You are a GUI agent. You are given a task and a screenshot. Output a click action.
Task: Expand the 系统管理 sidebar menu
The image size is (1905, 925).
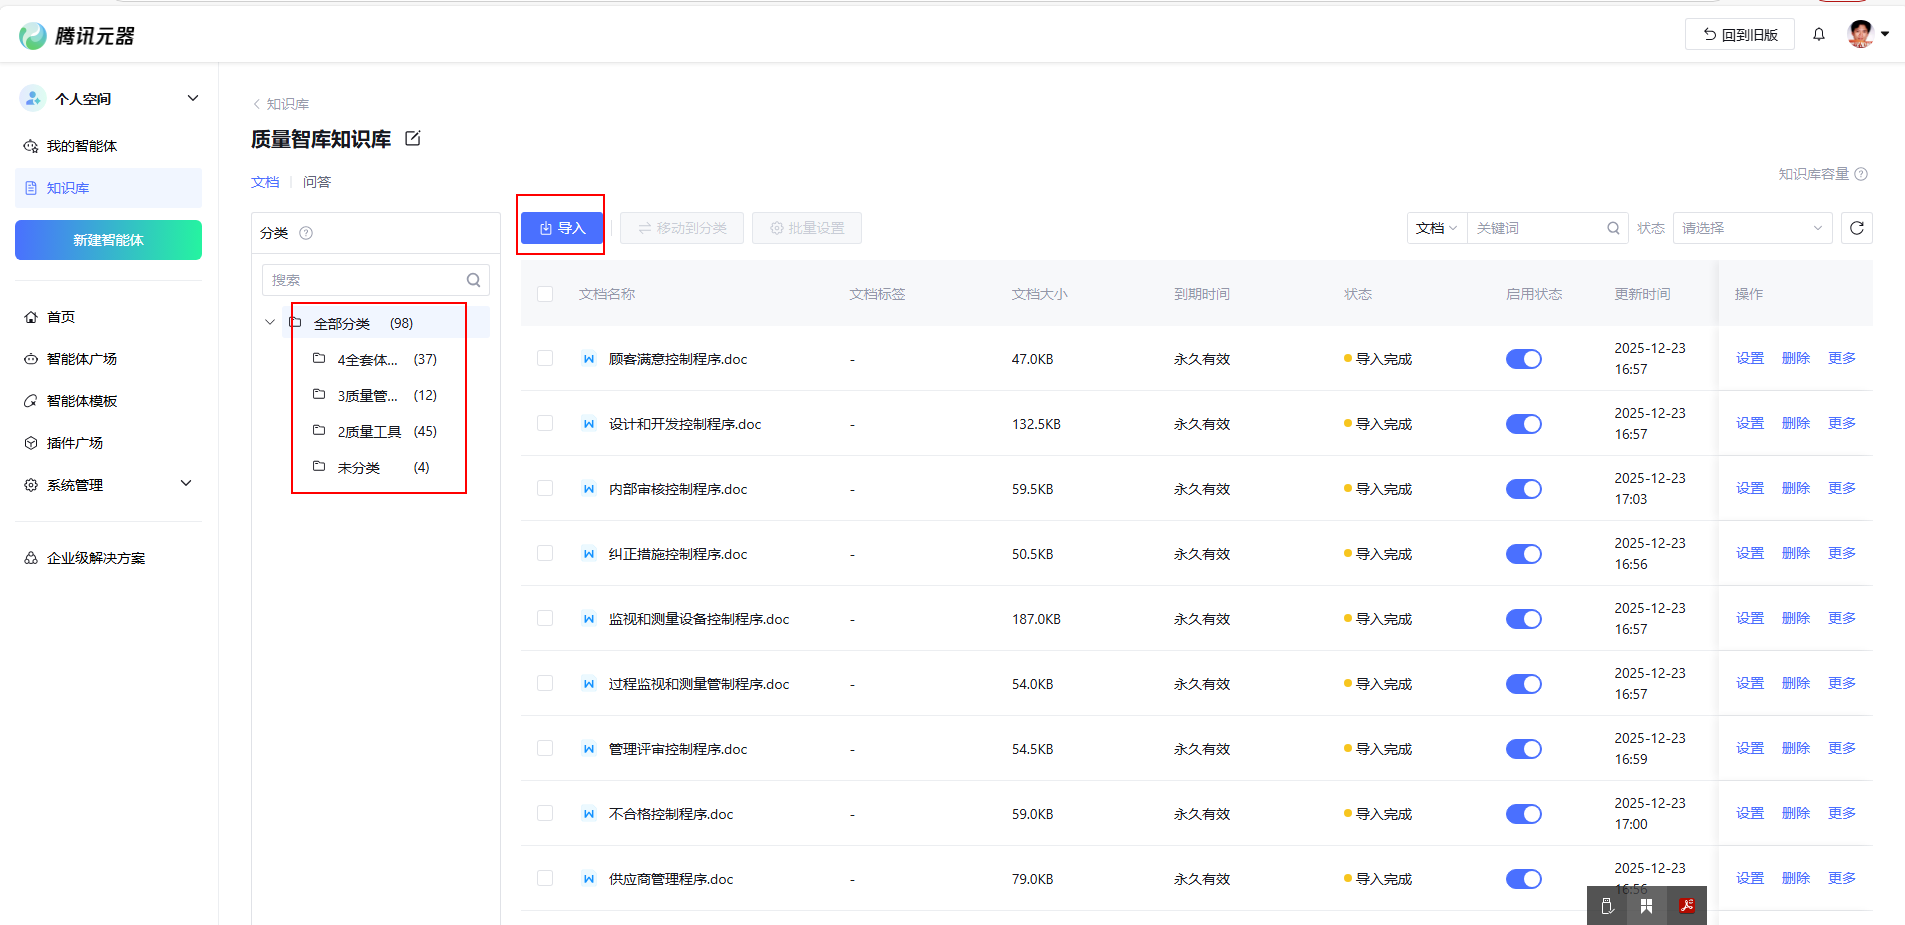click(108, 485)
